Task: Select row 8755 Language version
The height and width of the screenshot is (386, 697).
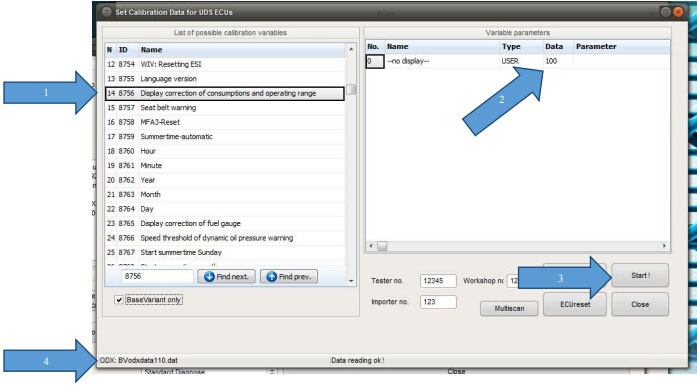Action: tap(225, 79)
